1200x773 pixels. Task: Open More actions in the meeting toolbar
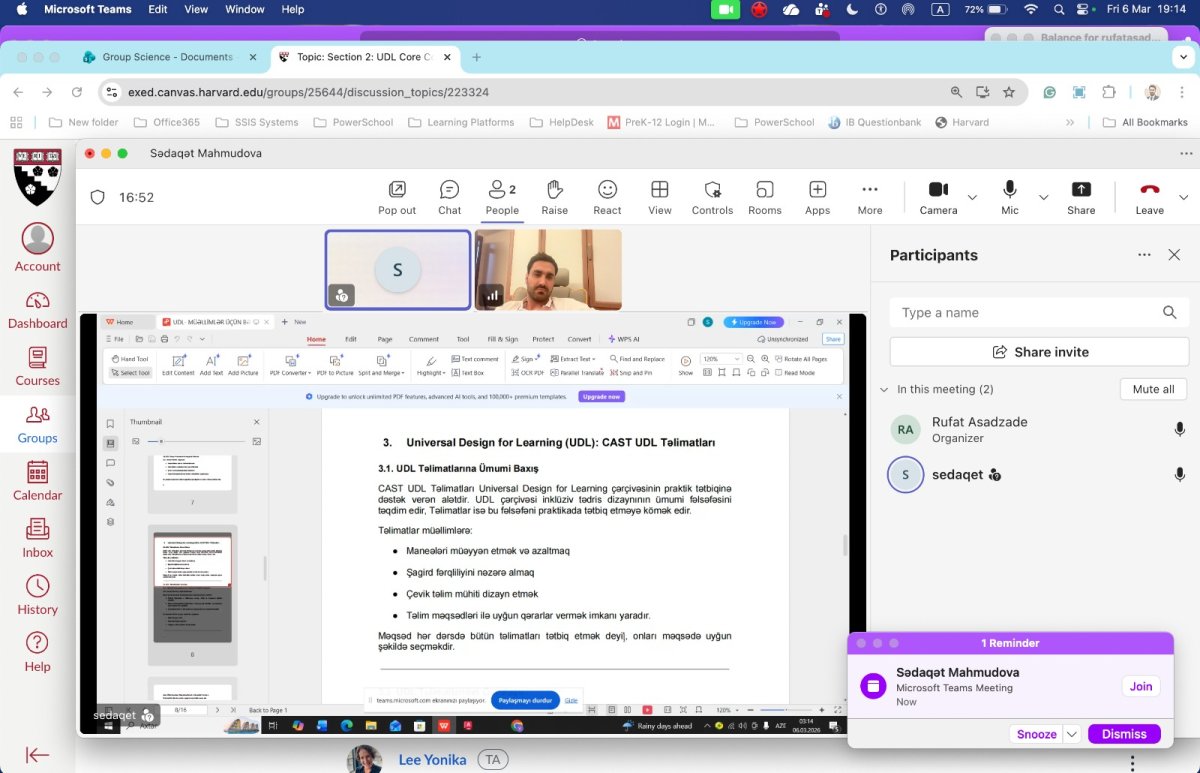pos(870,196)
